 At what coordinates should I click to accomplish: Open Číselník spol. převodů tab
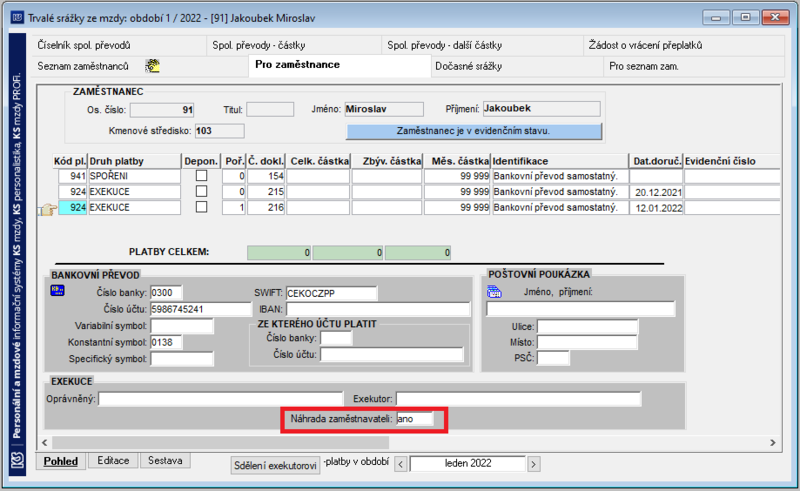coord(119,45)
